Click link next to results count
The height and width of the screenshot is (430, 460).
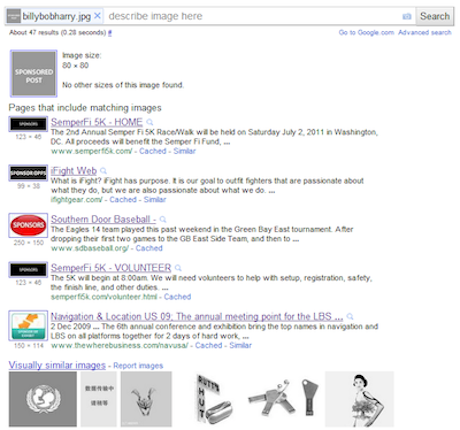(x=110, y=33)
